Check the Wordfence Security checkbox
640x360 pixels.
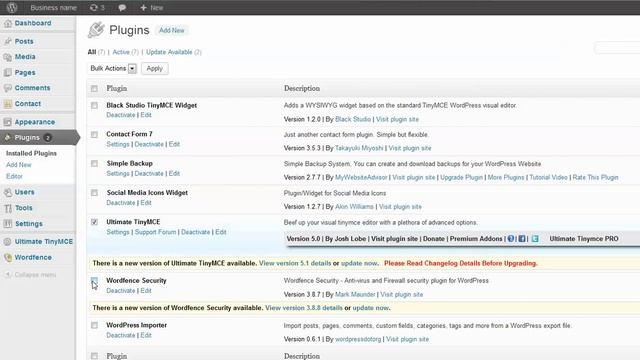(94, 280)
